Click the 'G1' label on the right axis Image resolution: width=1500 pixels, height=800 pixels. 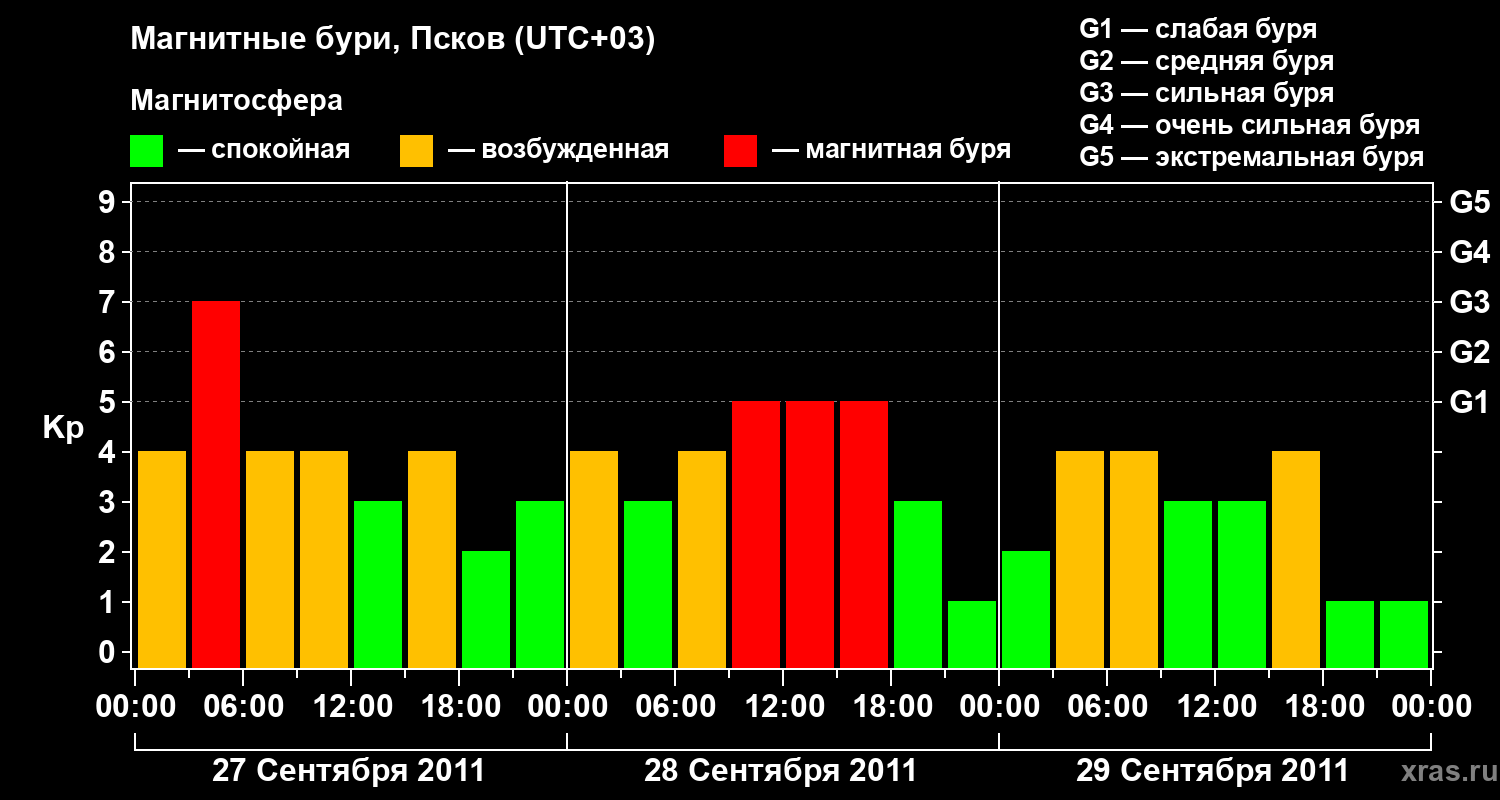coord(1470,402)
